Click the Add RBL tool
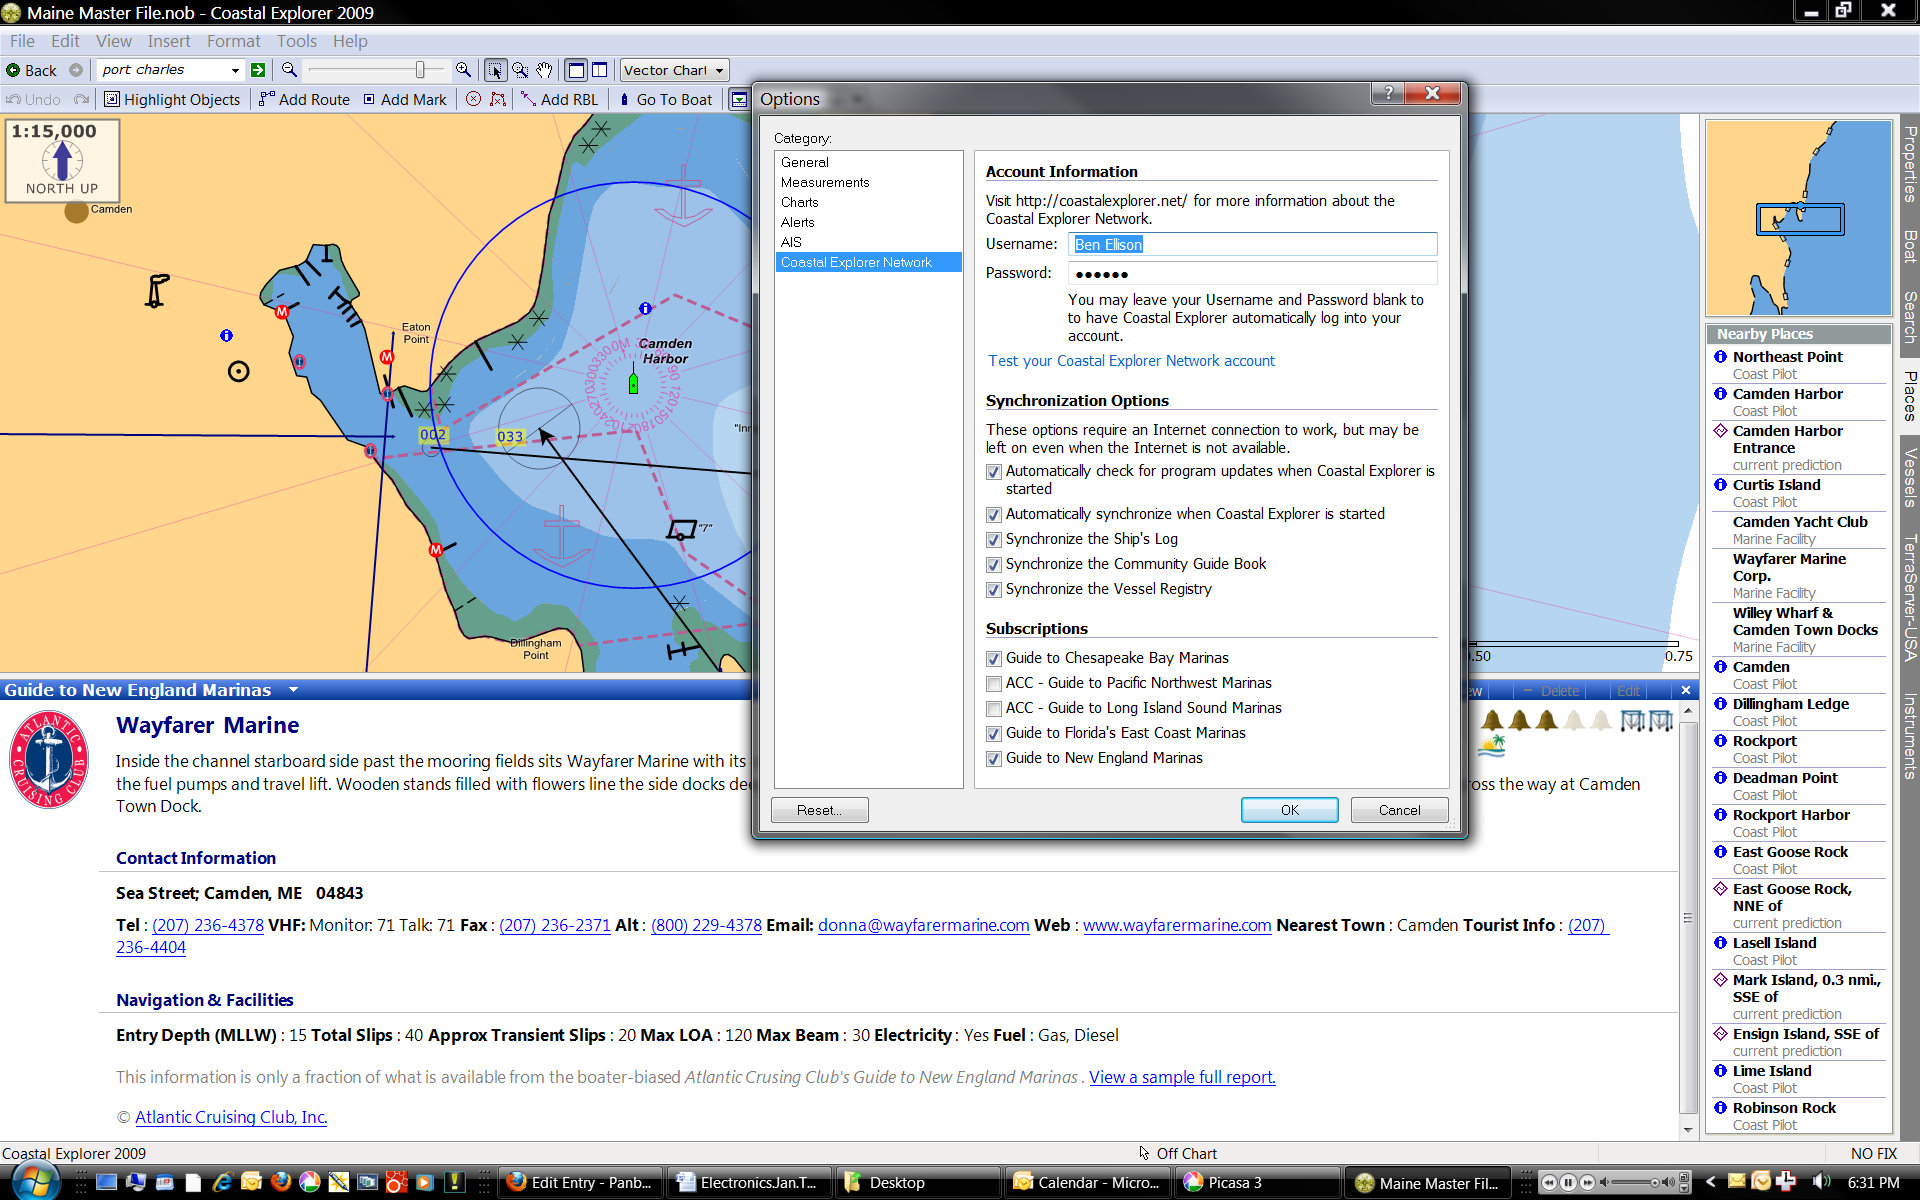The width and height of the screenshot is (1920, 1200). pyautogui.click(x=559, y=99)
